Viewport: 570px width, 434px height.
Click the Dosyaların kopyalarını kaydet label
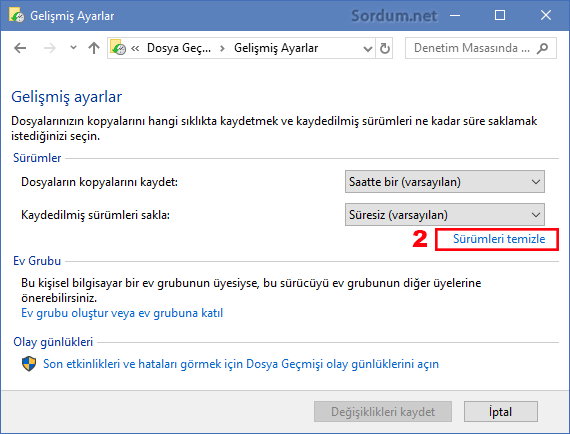(99, 182)
